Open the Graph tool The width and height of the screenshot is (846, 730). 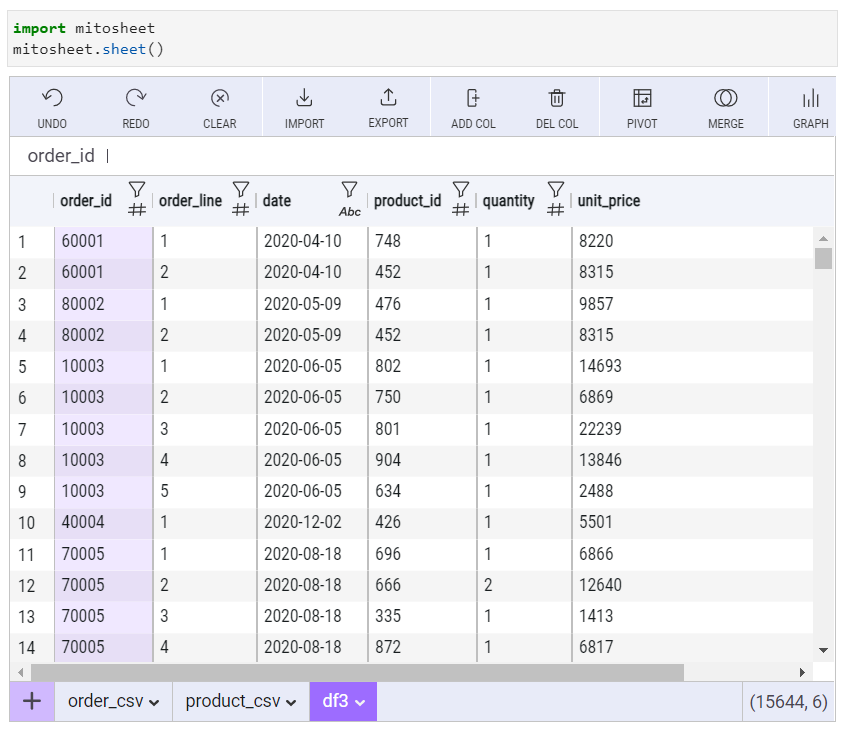coord(810,98)
